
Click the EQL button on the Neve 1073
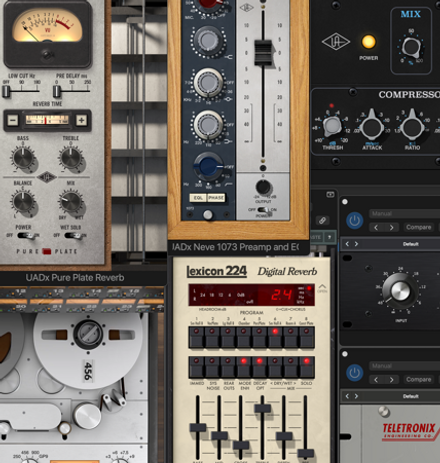[198, 198]
